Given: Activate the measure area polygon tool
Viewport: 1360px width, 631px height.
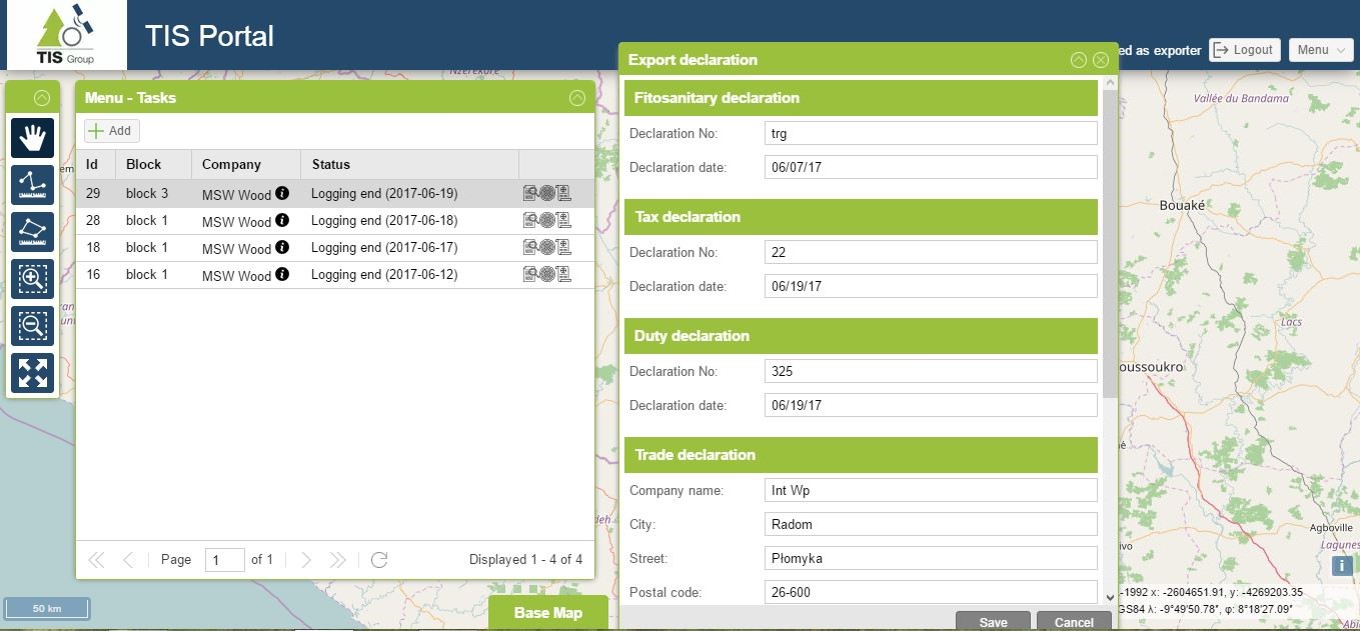Looking at the screenshot, I should click(x=32, y=232).
